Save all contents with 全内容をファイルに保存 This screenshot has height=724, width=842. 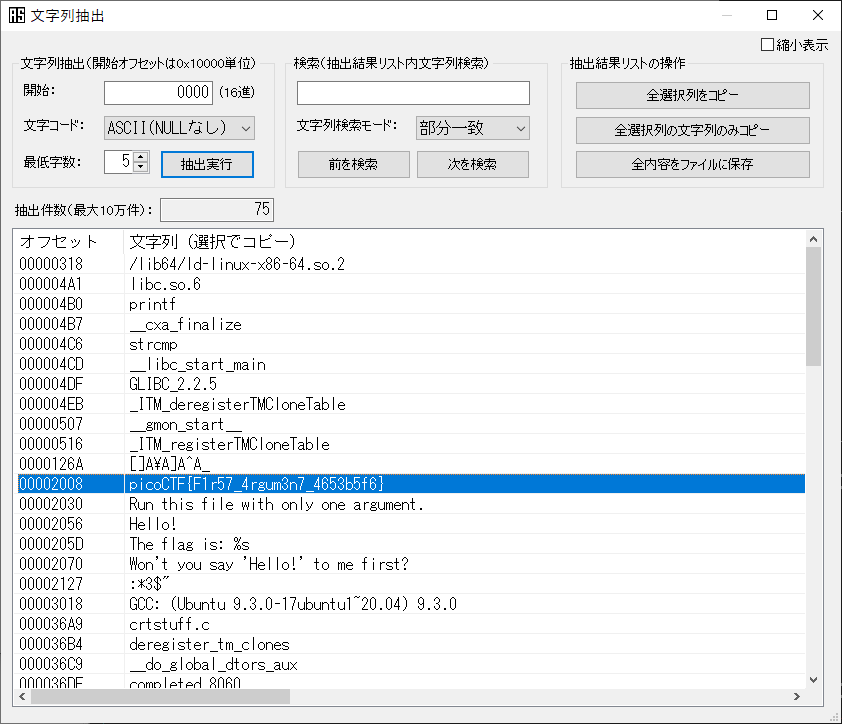tap(693, 164)
